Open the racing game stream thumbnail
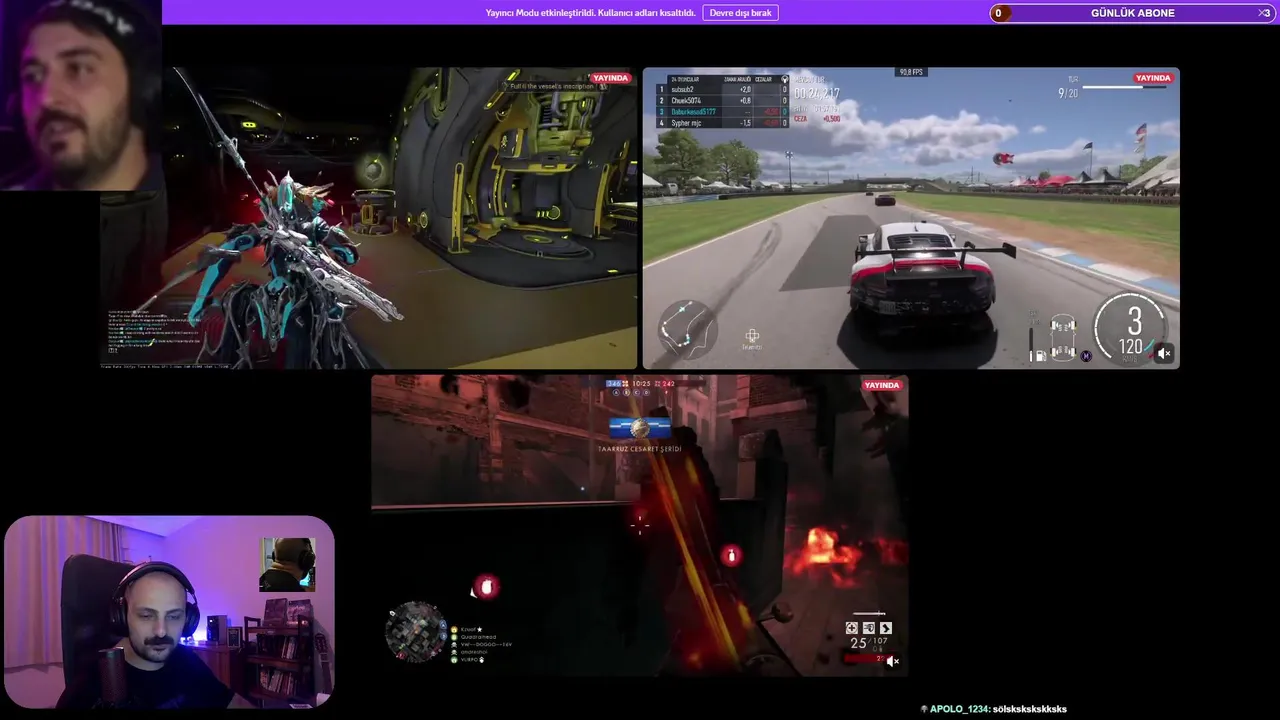The height and width of the screenshot is (720, 1280). tap(911, 218)
